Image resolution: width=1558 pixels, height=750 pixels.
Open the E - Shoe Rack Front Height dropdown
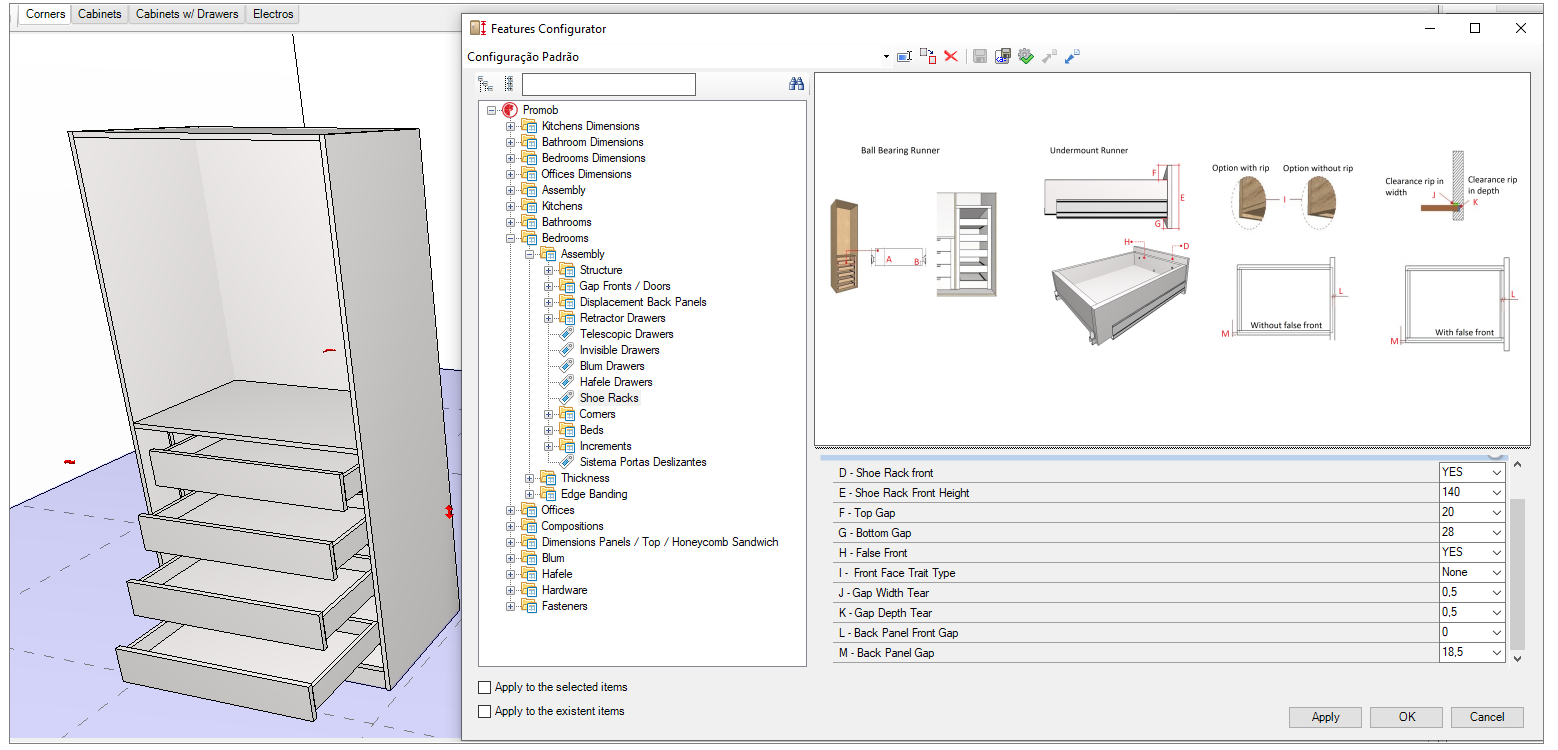[1496, 492]
